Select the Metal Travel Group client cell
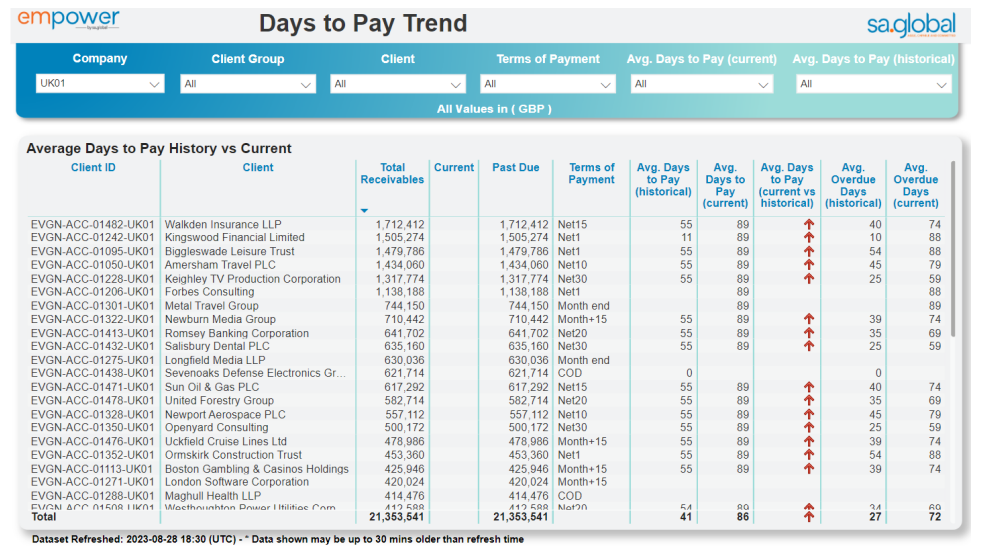Screen dimensions: 982x546 click(x=212, y=306)
